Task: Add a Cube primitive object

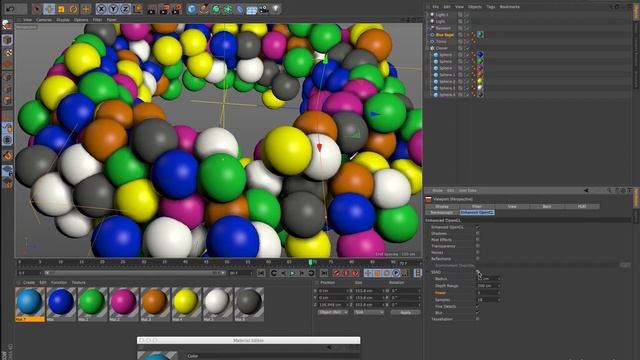Action: [192, 9]
